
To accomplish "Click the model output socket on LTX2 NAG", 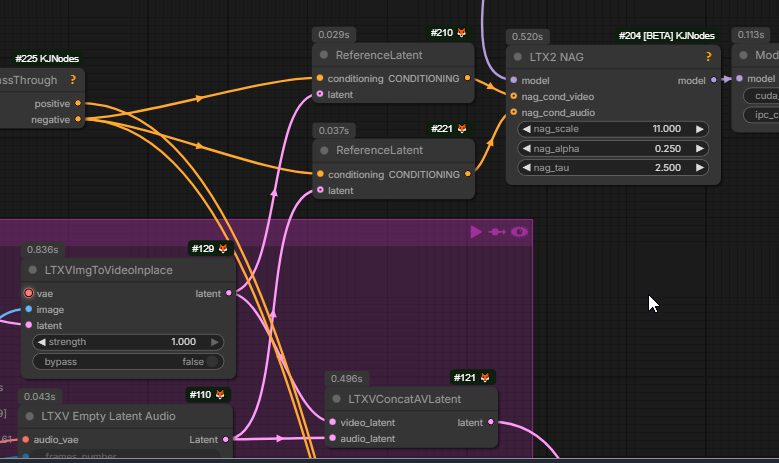I will [714, 80].
